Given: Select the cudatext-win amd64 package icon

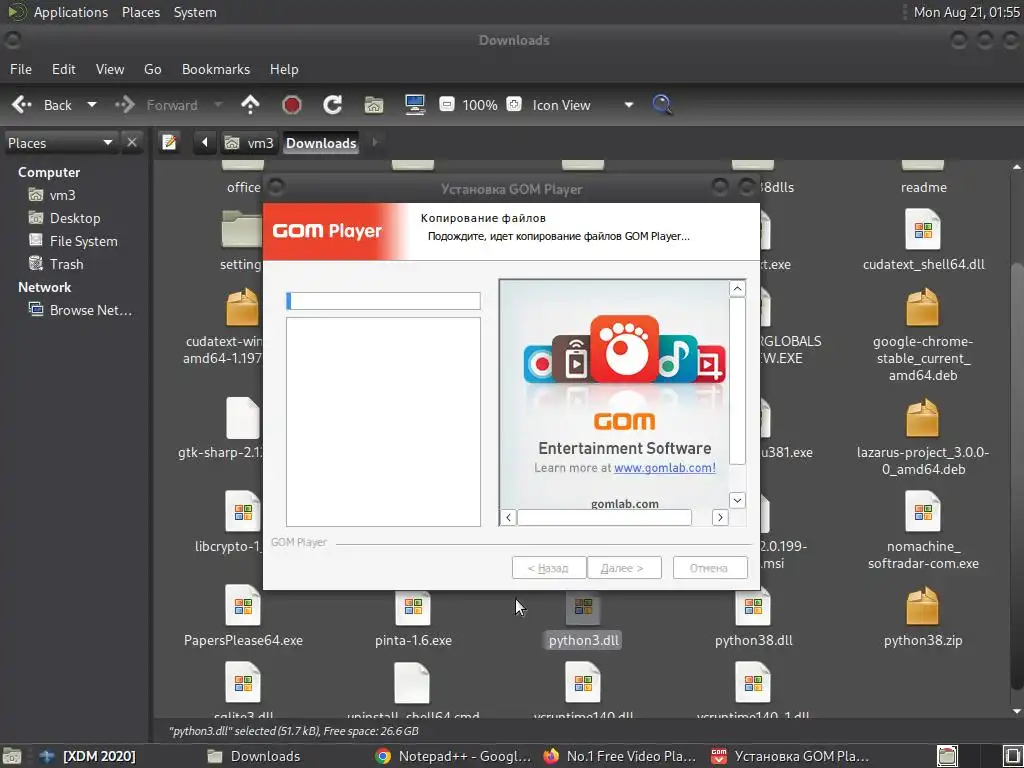Looking at the screenshot, I should click(243, 308).
